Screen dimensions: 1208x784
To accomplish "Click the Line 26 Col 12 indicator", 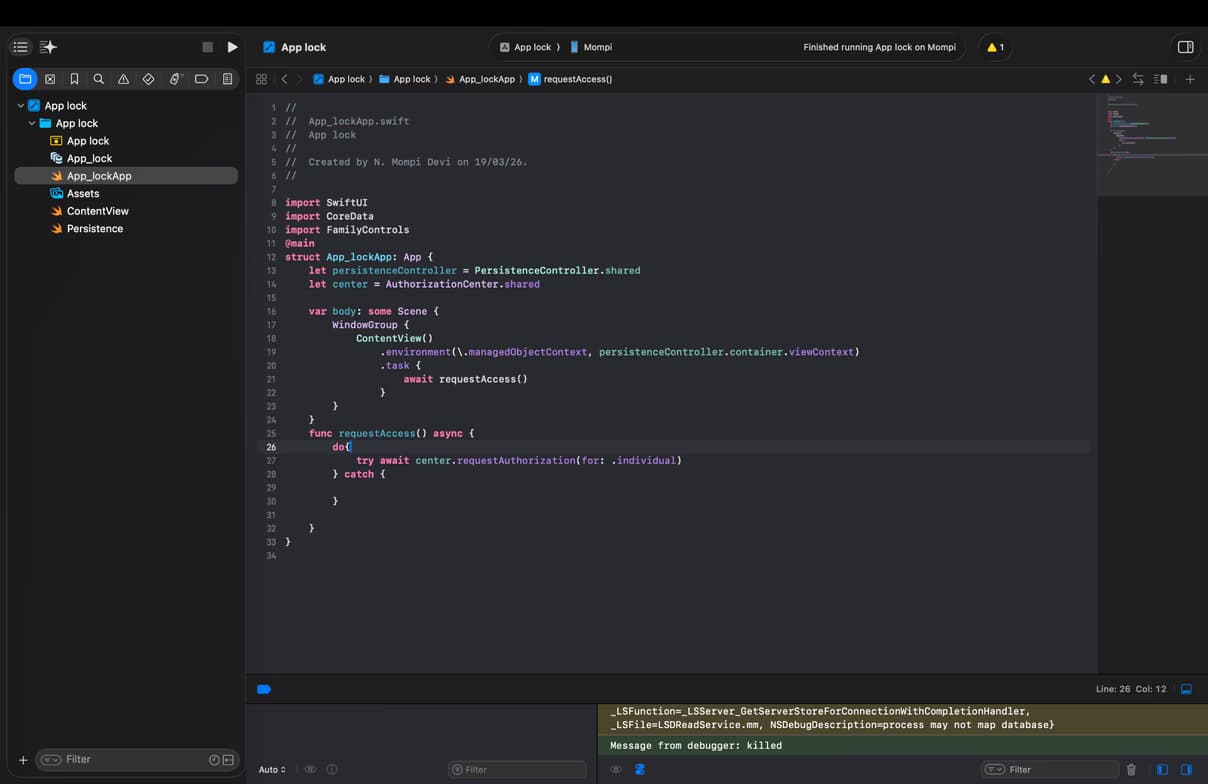I will [x=1131, y=689].
